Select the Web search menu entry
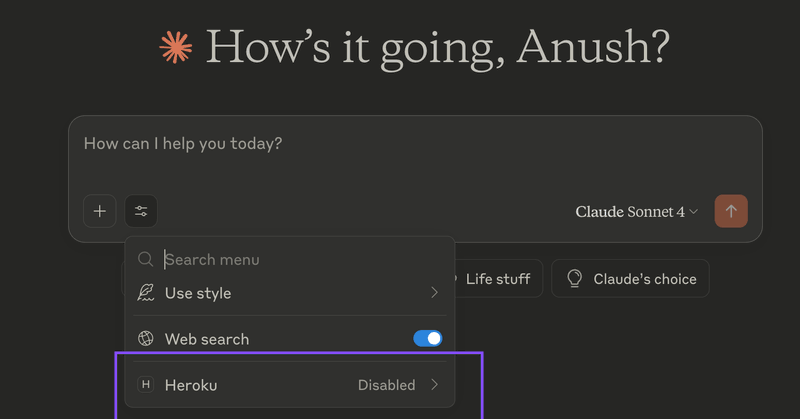The image size is (800, 419). pyautogui.click(x=289, y=338)
